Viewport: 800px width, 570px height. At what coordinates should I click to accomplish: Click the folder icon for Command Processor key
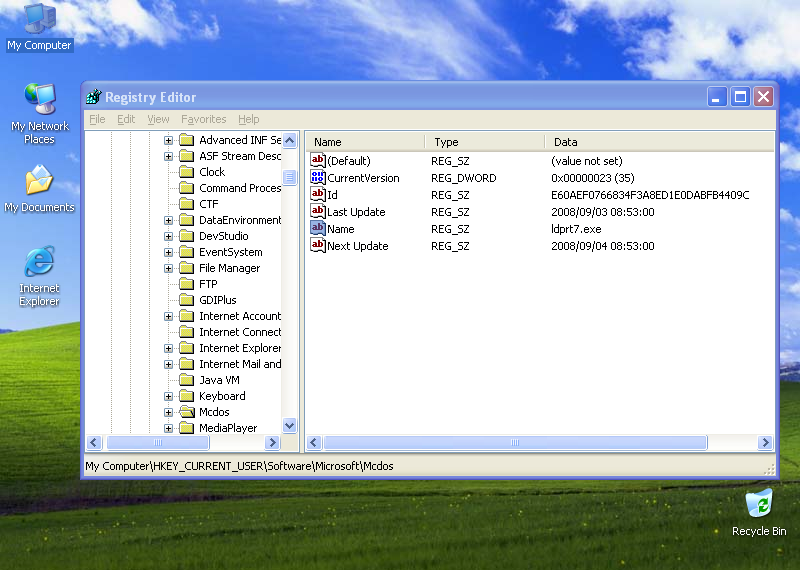coord(187,188)
